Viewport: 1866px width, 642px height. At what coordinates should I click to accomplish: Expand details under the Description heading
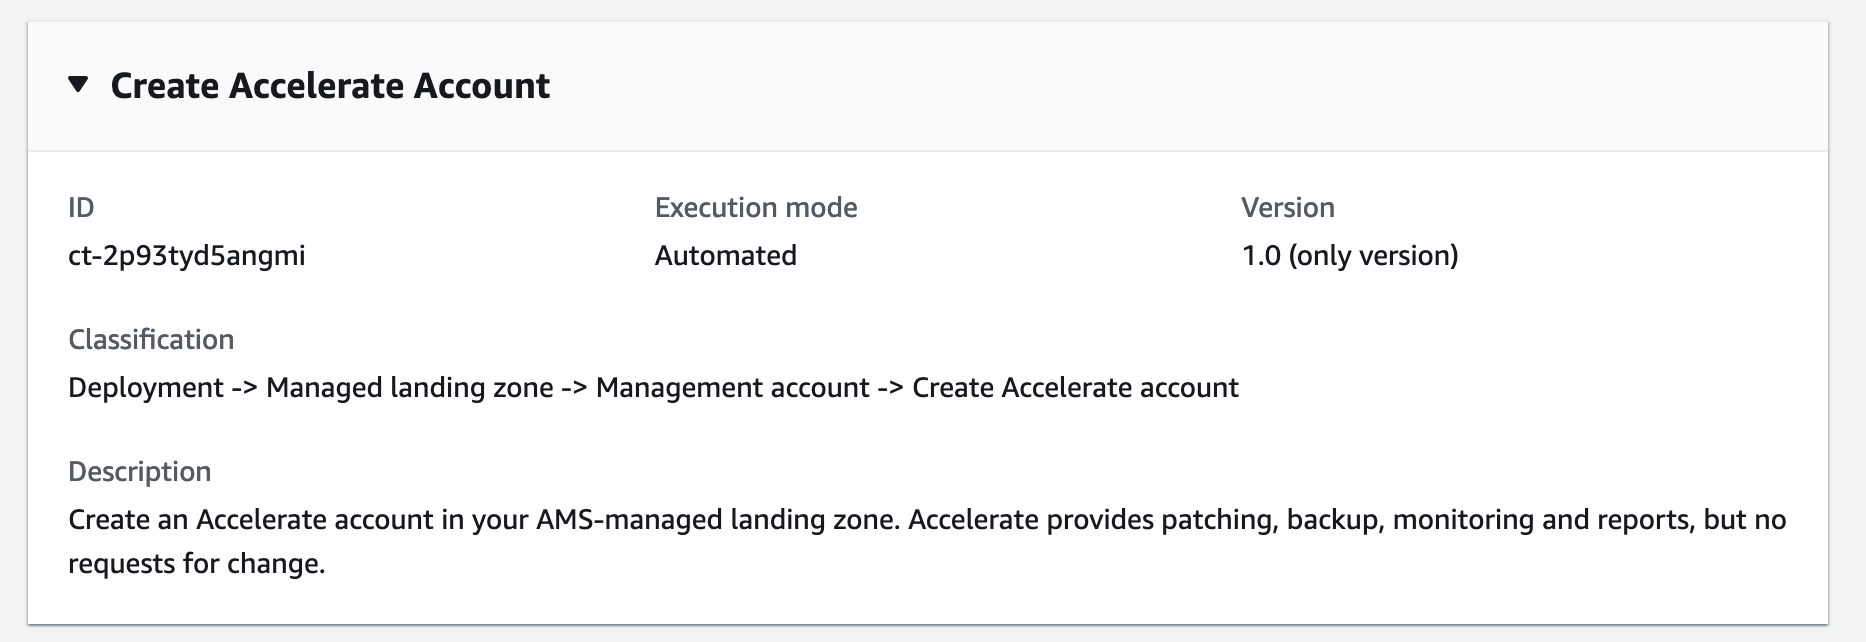[x=139, y=471]
